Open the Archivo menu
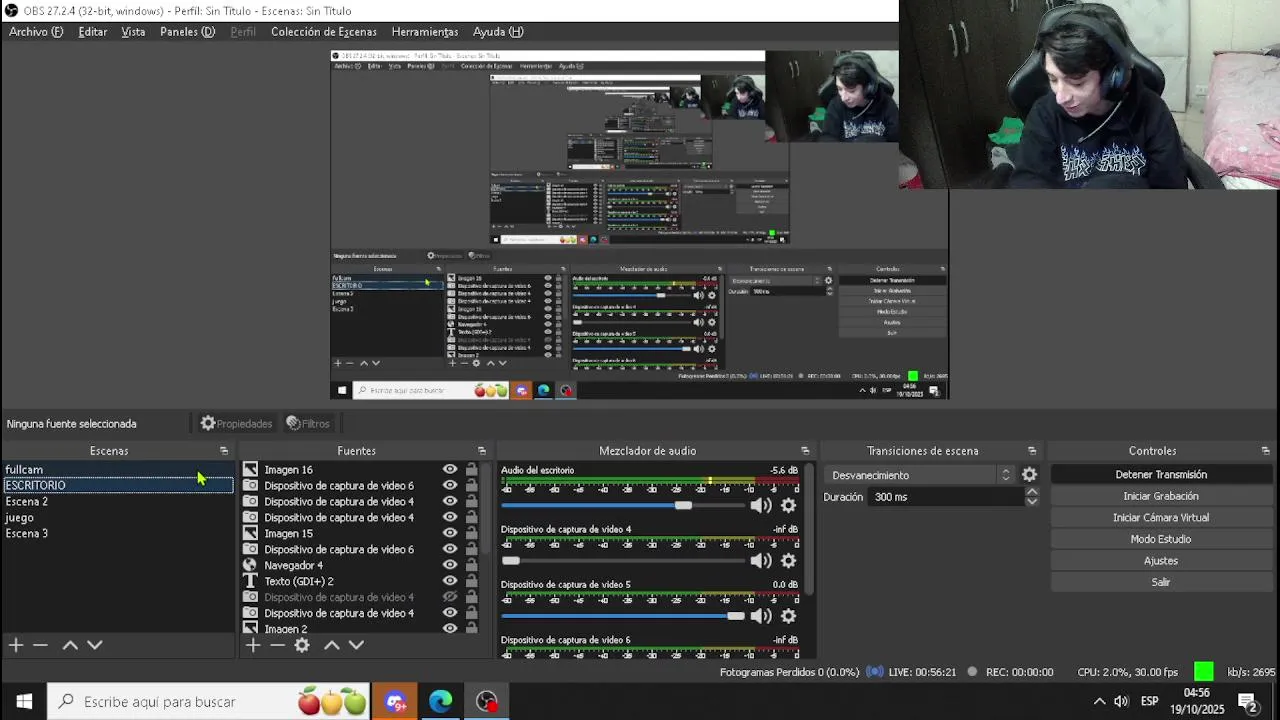This screenshot has width=1280, height=720. [36, 32]
